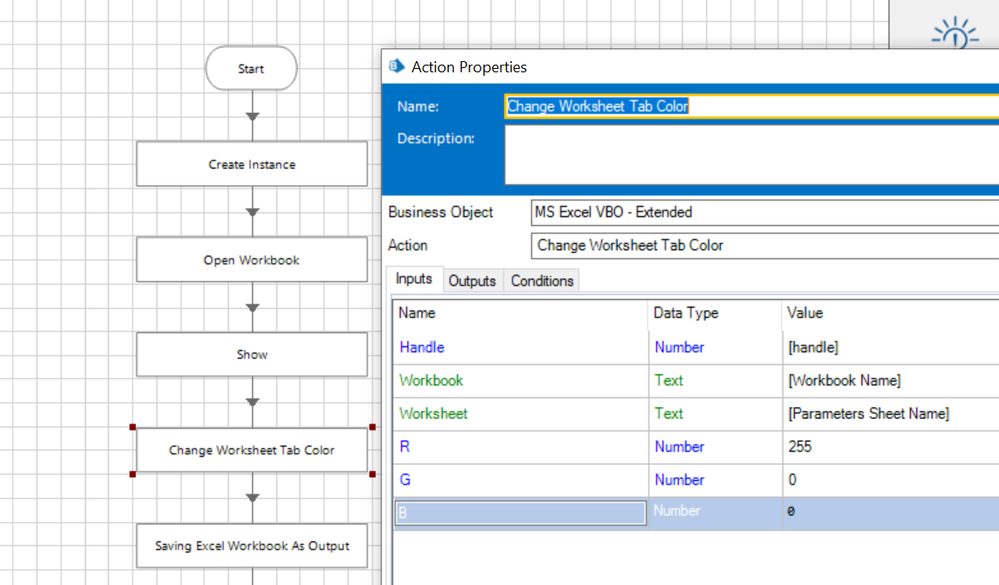Switch to the Outputs tab
Image resolution: width=999 pixels, height=585 pixels.
click(x=472, y=281)
